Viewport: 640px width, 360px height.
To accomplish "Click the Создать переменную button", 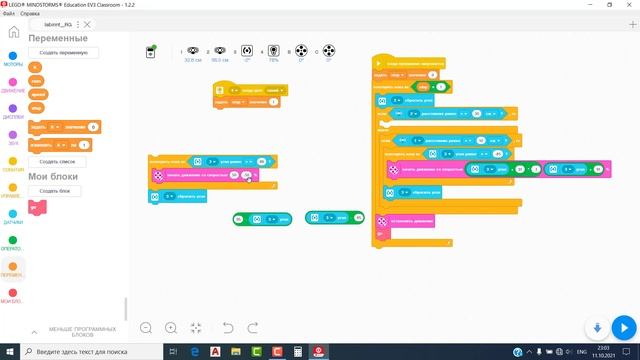I will click(x=63, y=53).
